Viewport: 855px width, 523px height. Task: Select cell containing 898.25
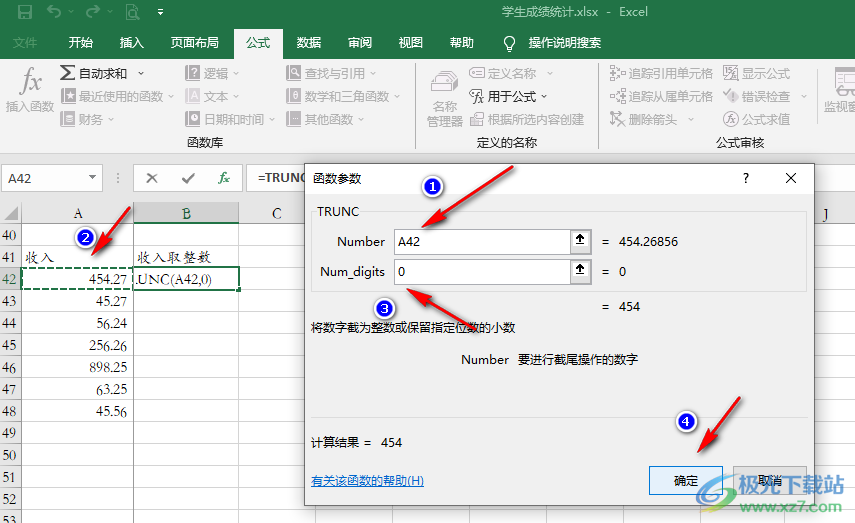(x=77, y=367)
